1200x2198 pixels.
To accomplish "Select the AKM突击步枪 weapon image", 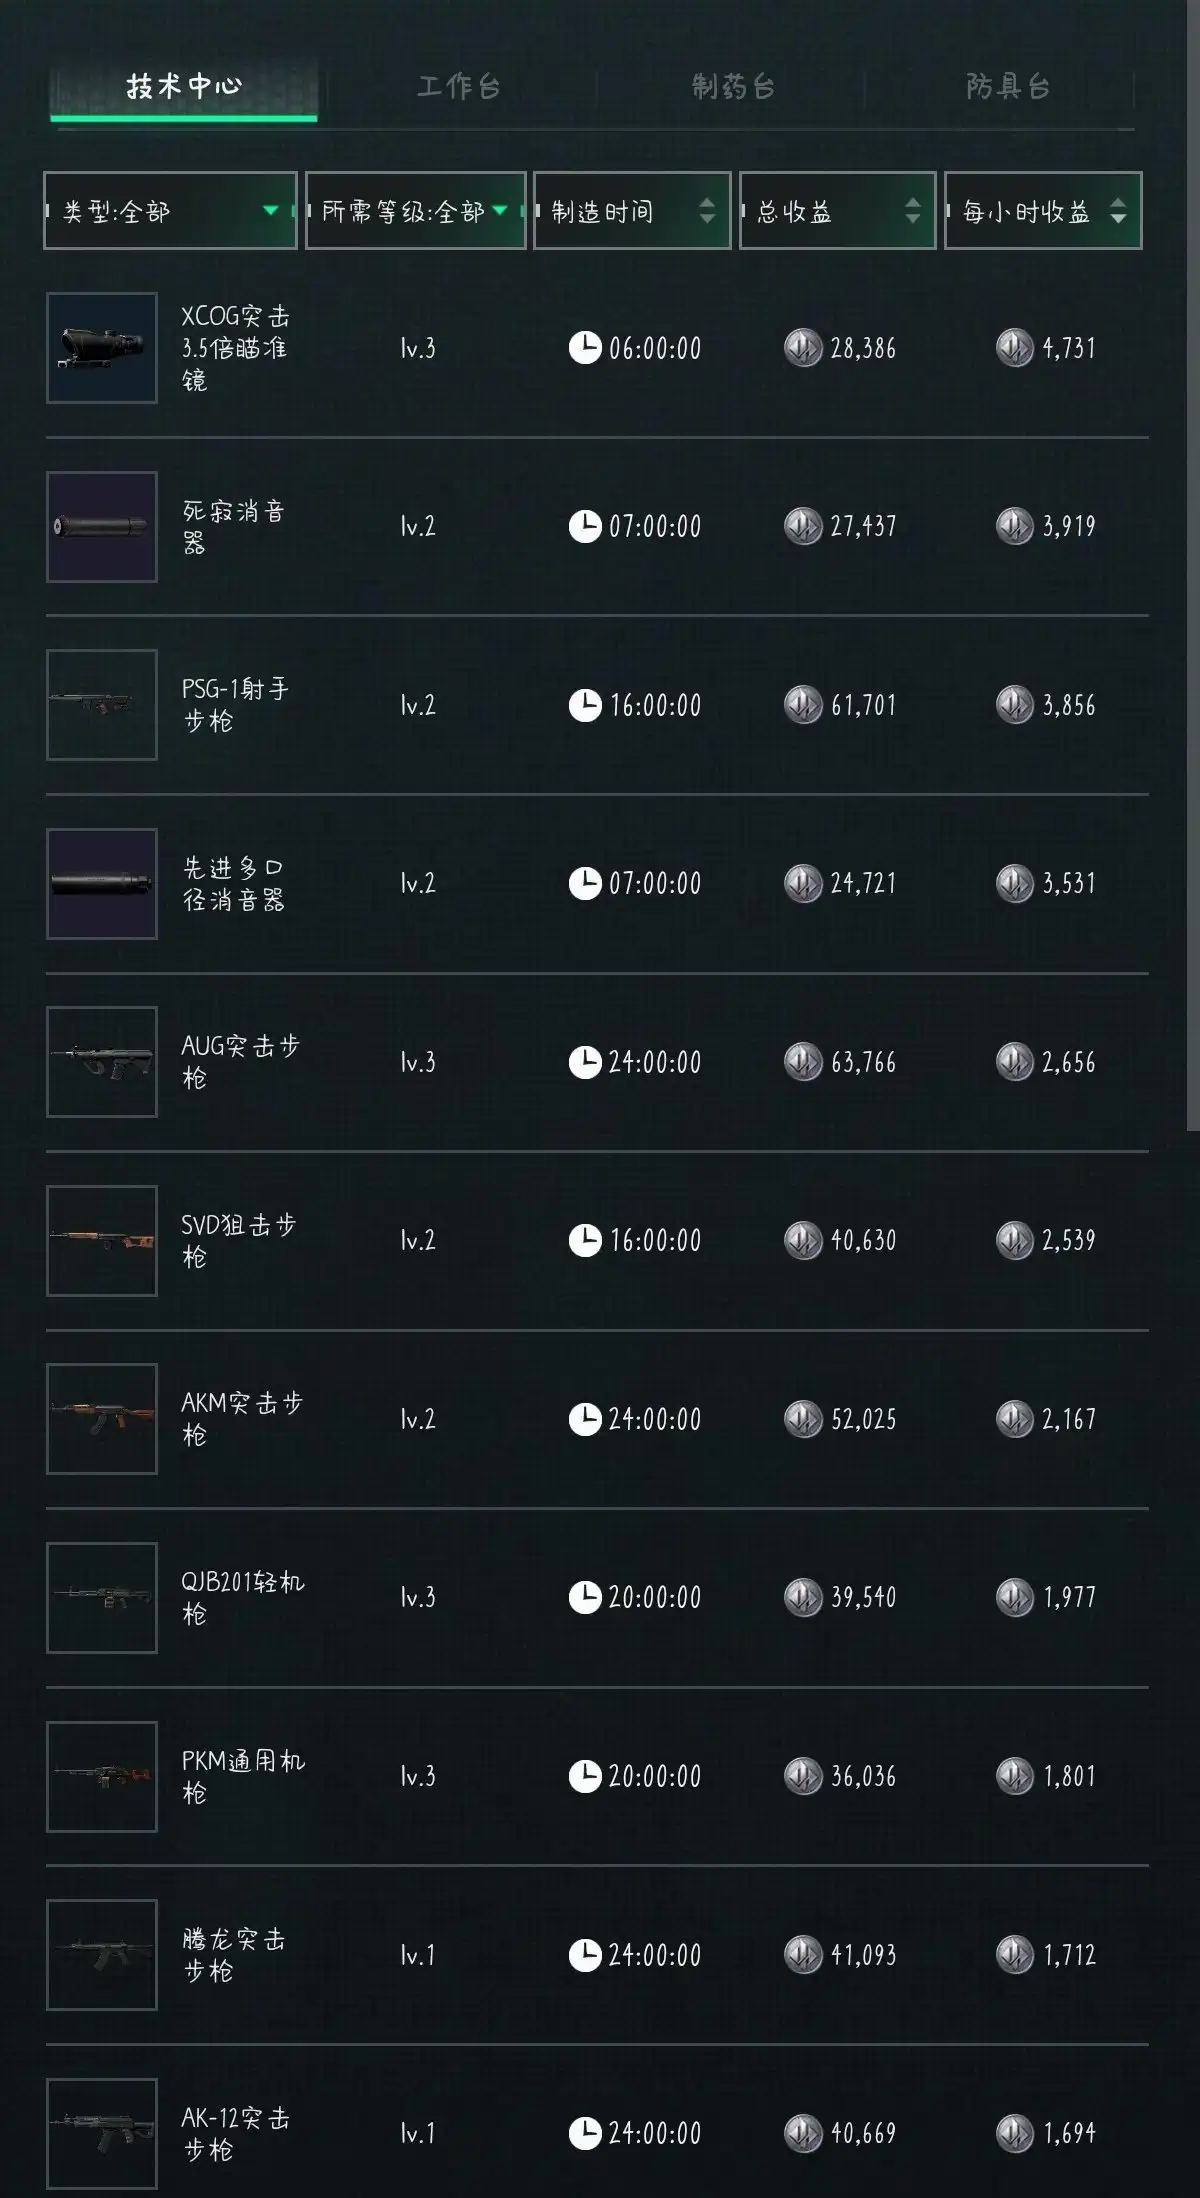I will (x=101, y=1418).
